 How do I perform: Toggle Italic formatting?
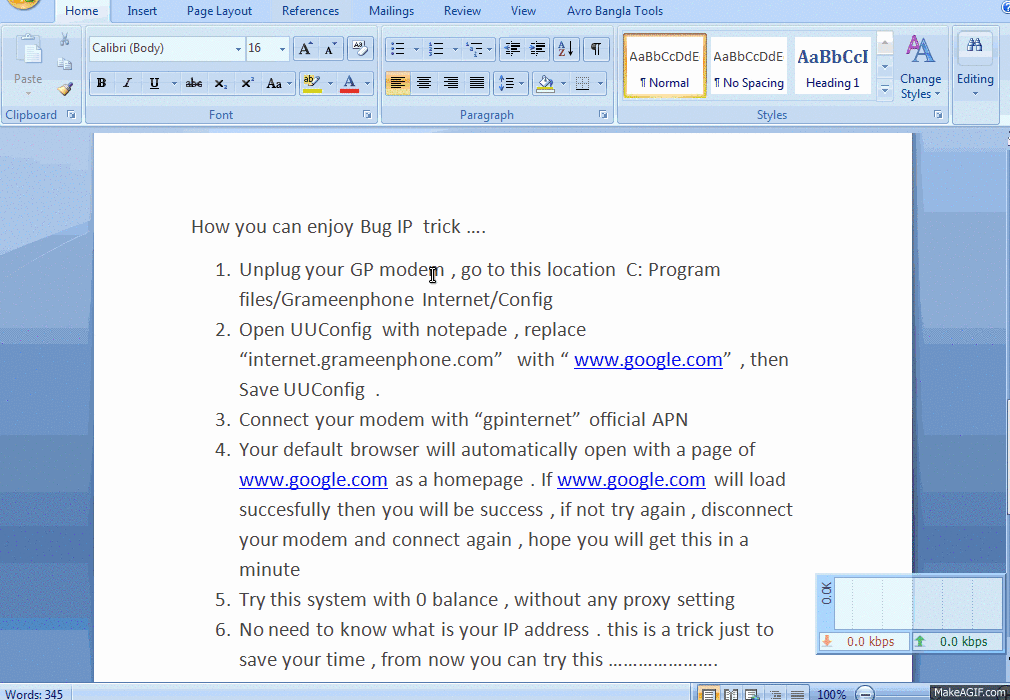[x=128, y=83]
